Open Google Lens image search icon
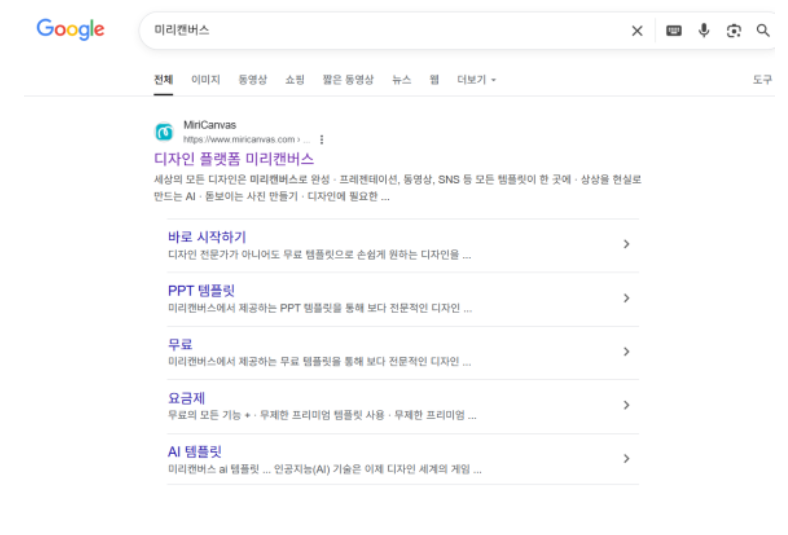Screen dimensions: 788x535 (x=734, y=31)
